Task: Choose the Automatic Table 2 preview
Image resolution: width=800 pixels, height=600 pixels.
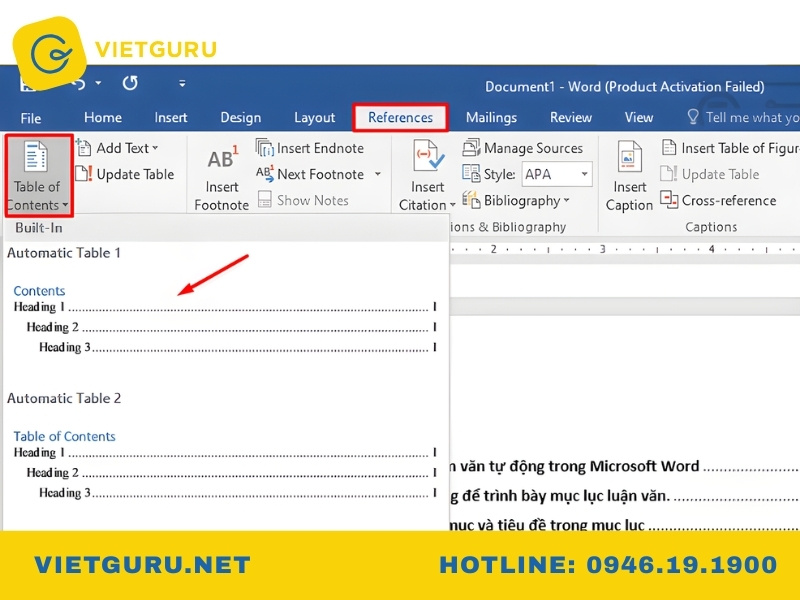Action: coord(225,466)
